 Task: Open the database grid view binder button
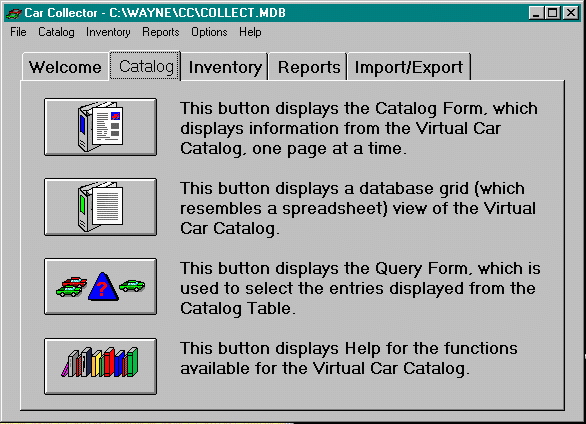pyautogui.click(x=100, y=207)
